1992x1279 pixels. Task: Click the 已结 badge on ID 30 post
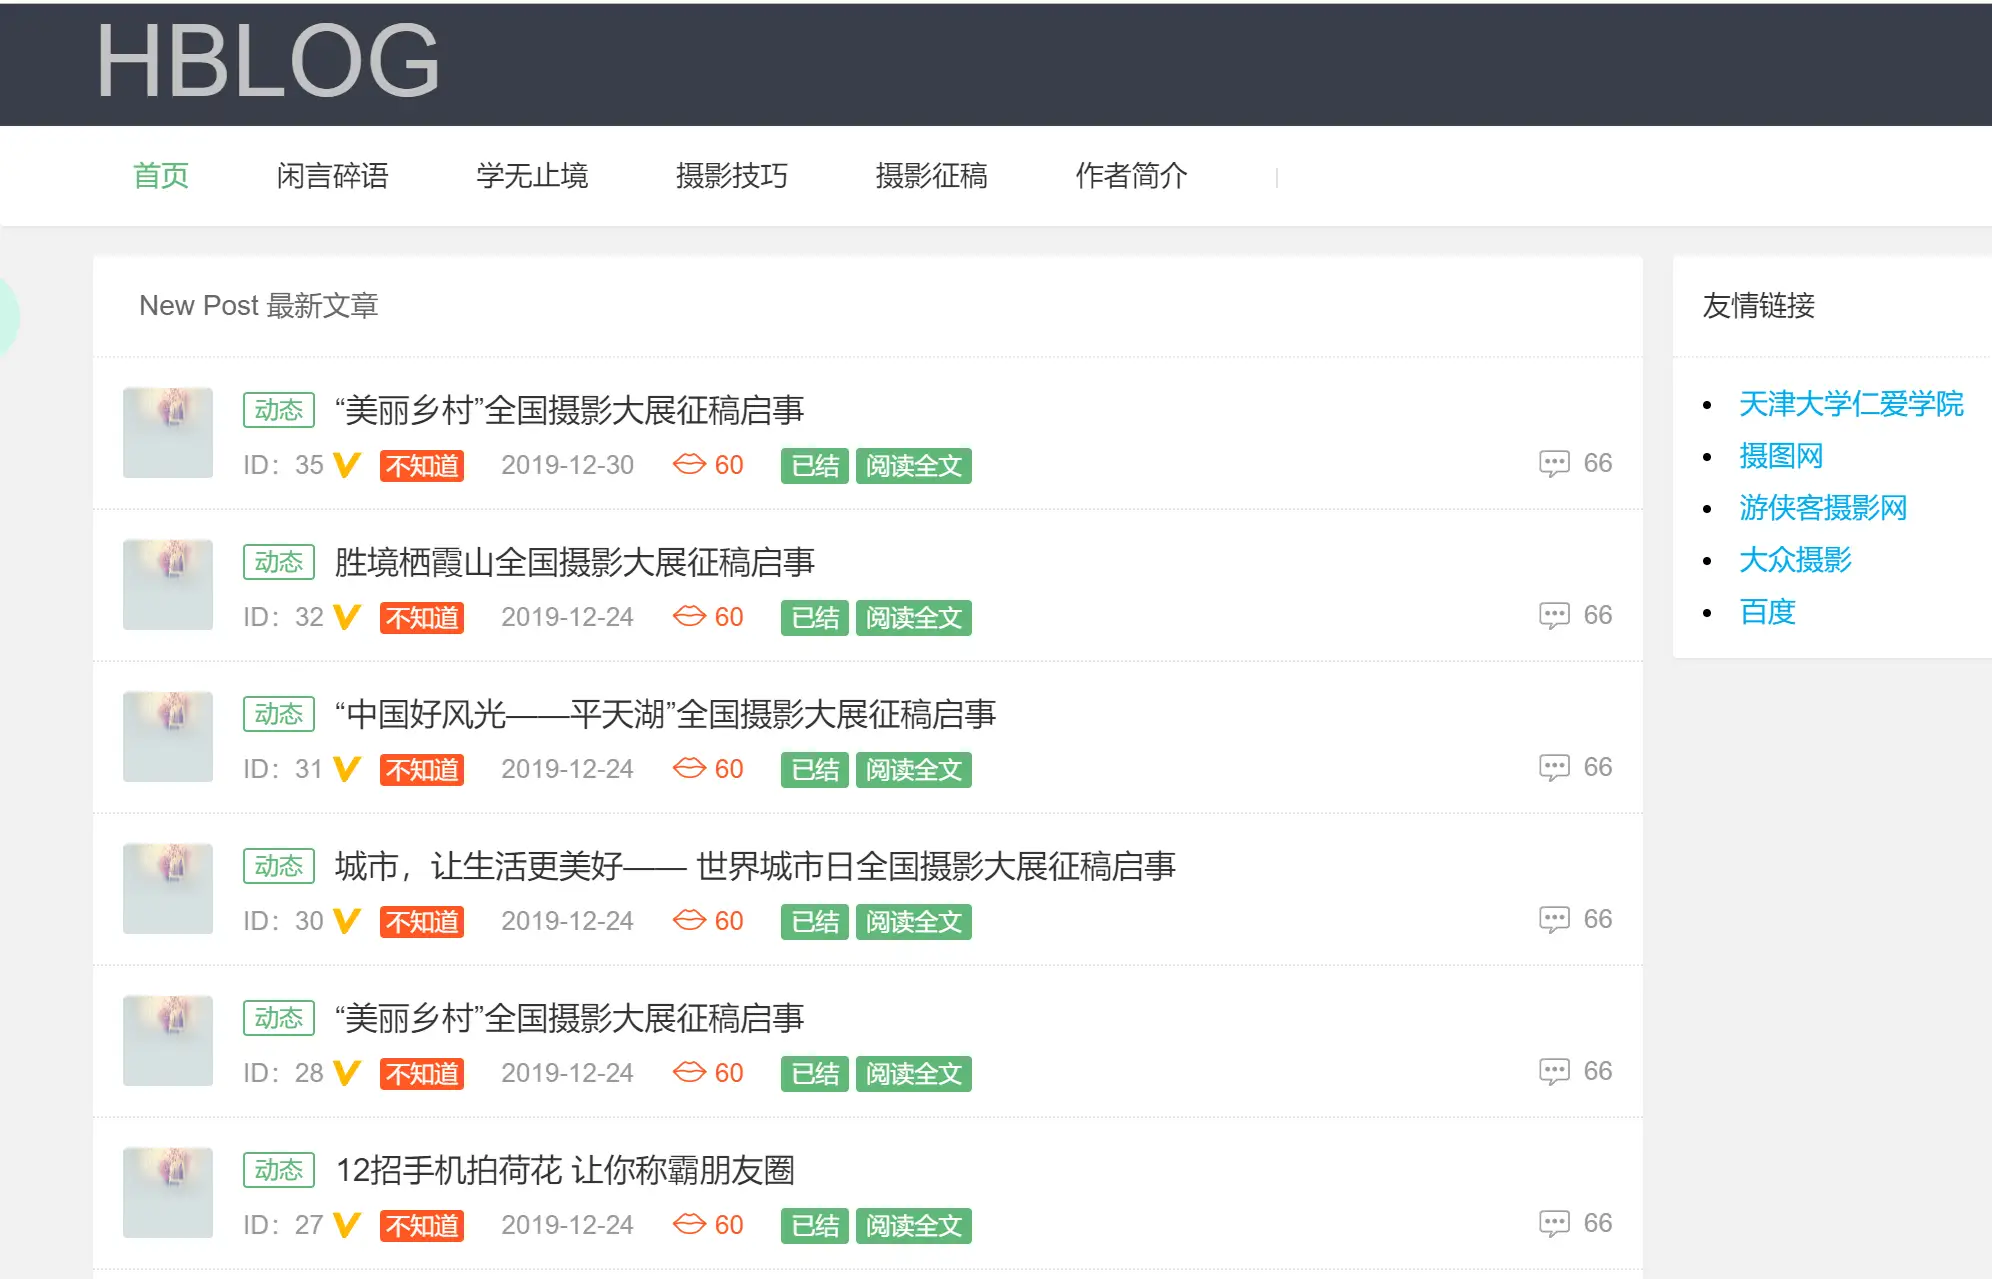point(813,921)
